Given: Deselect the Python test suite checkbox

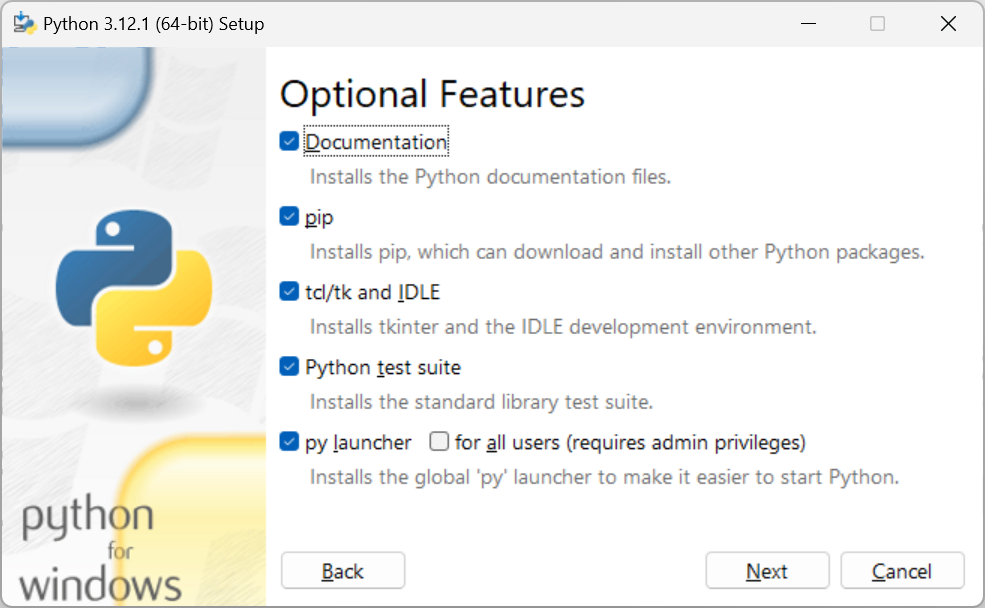Looking at the screenshot, I should (289, 367).
